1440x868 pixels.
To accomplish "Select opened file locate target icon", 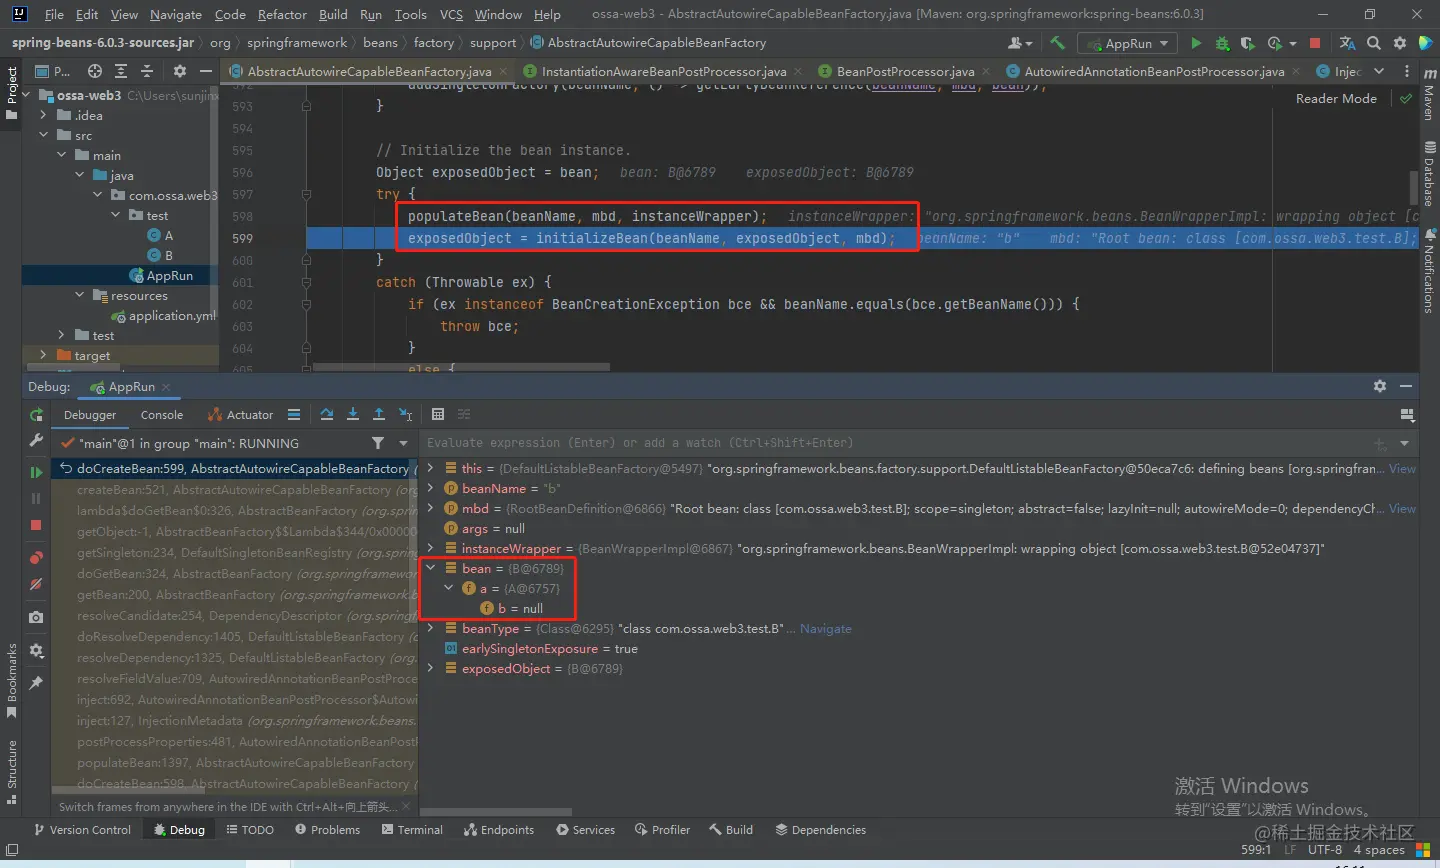I will click(x=95, y=71).
